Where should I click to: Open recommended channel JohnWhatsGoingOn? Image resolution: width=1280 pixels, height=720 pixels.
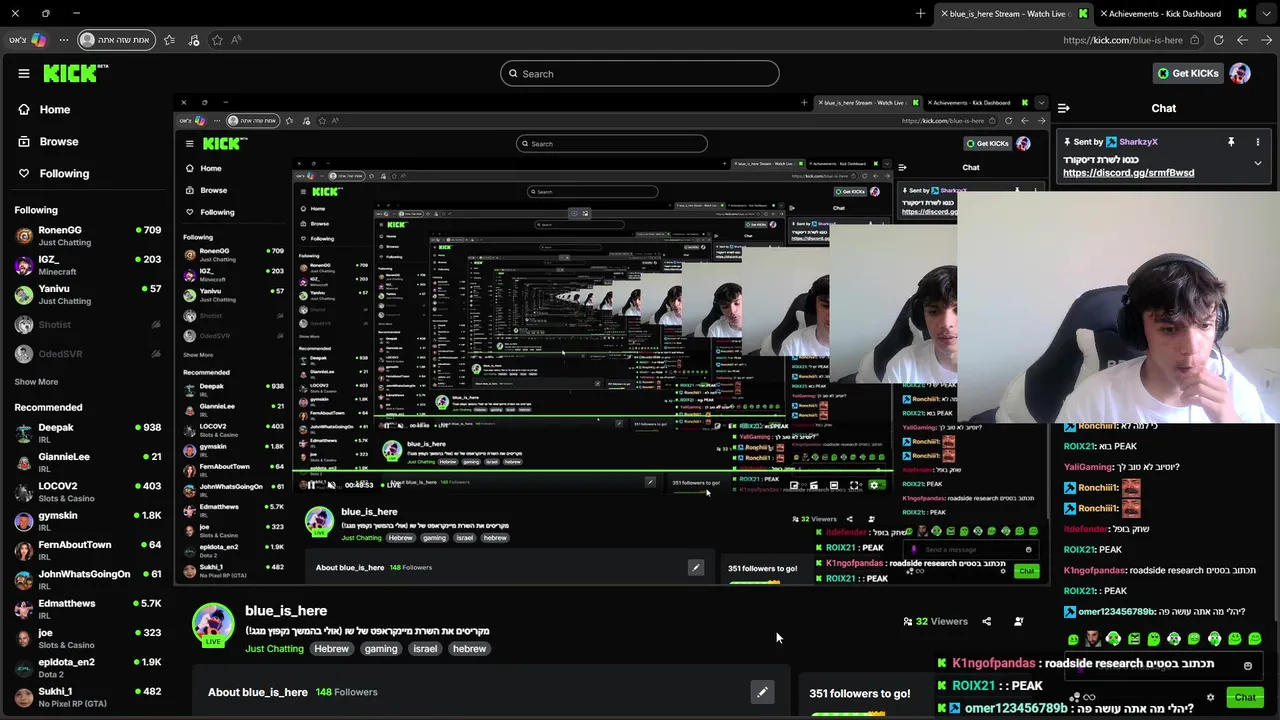pos(88,580)
